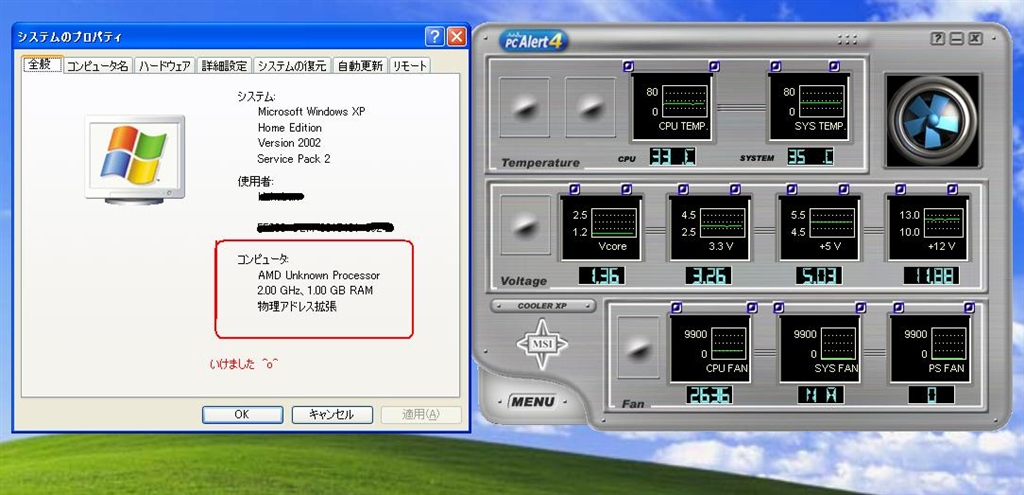The width and height of the screenshot is (1024, 495).
Task: Click right blue icon above Vcore gauge
Action: (626, 189)
